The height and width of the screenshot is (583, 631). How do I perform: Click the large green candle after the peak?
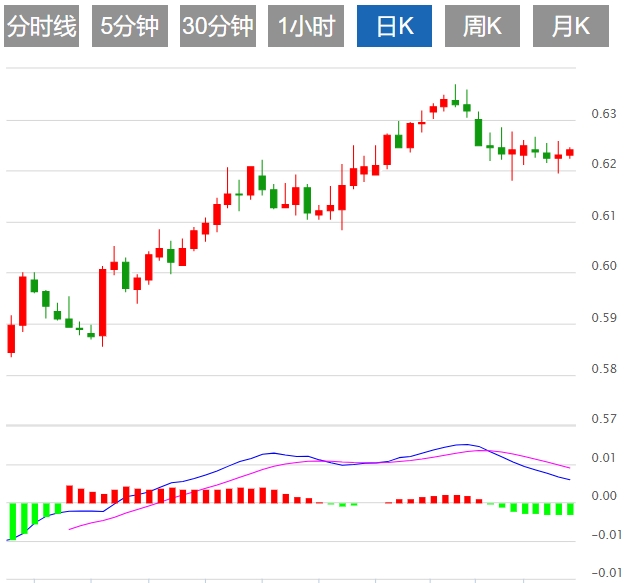[x=478, y=132]
